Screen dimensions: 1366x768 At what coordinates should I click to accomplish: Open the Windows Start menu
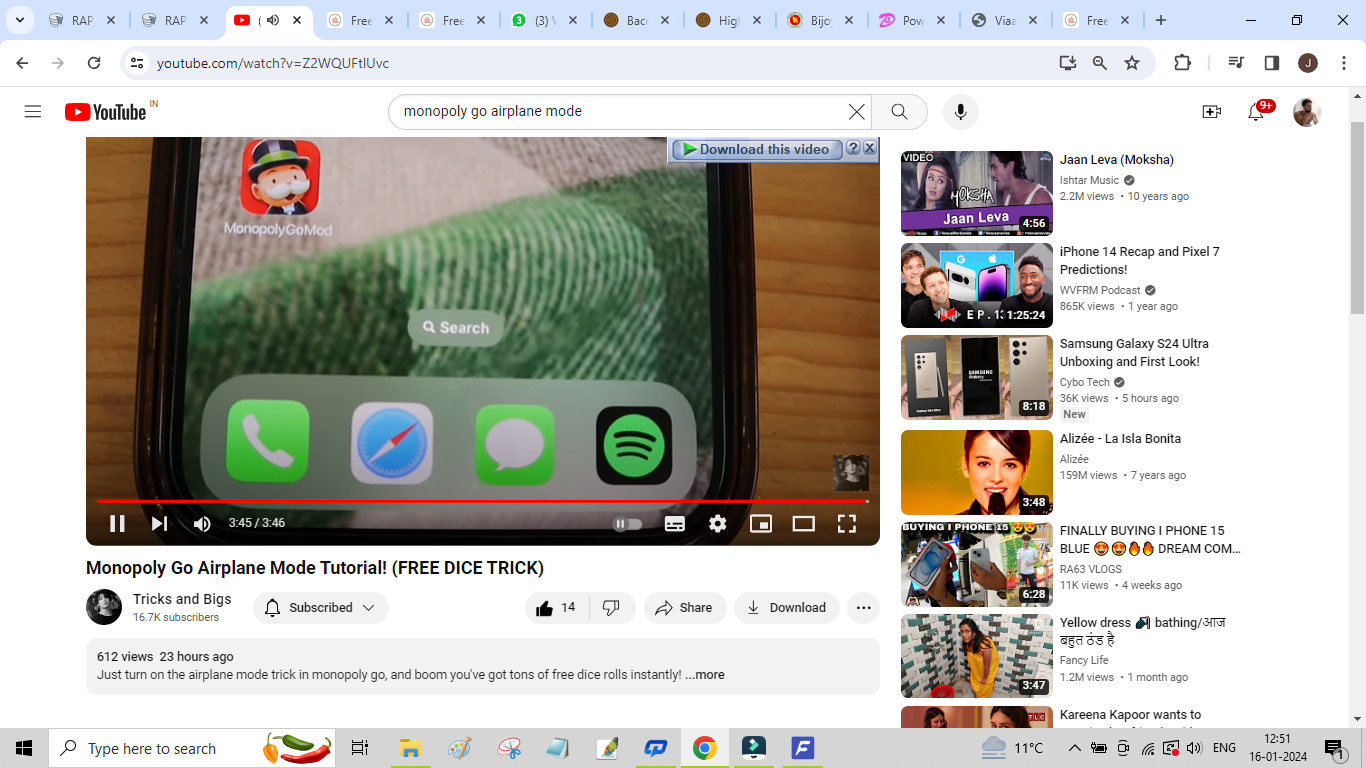point(24,748)
